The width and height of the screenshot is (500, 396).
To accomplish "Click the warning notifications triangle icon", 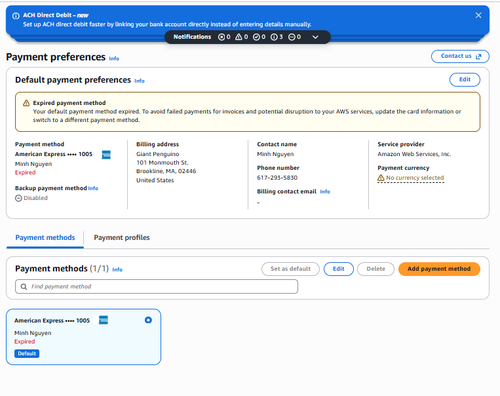I will tap(239, 37).
